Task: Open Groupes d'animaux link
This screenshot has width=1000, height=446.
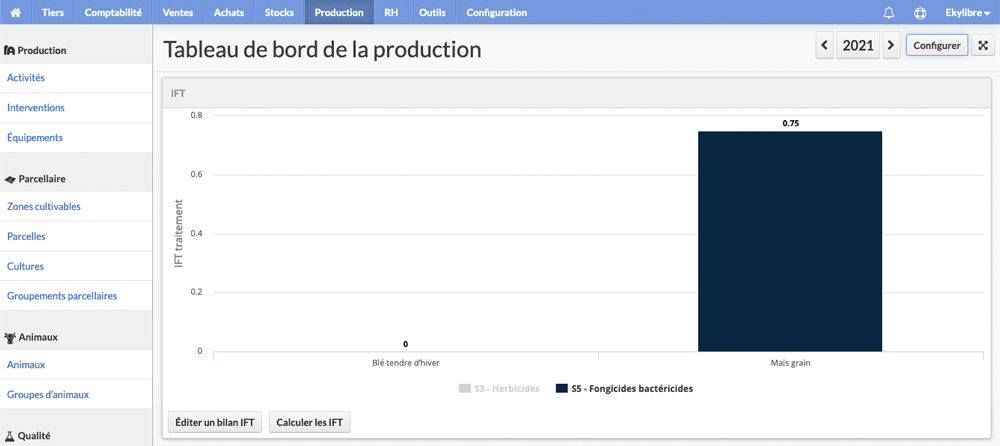Action: click(76, 394)
